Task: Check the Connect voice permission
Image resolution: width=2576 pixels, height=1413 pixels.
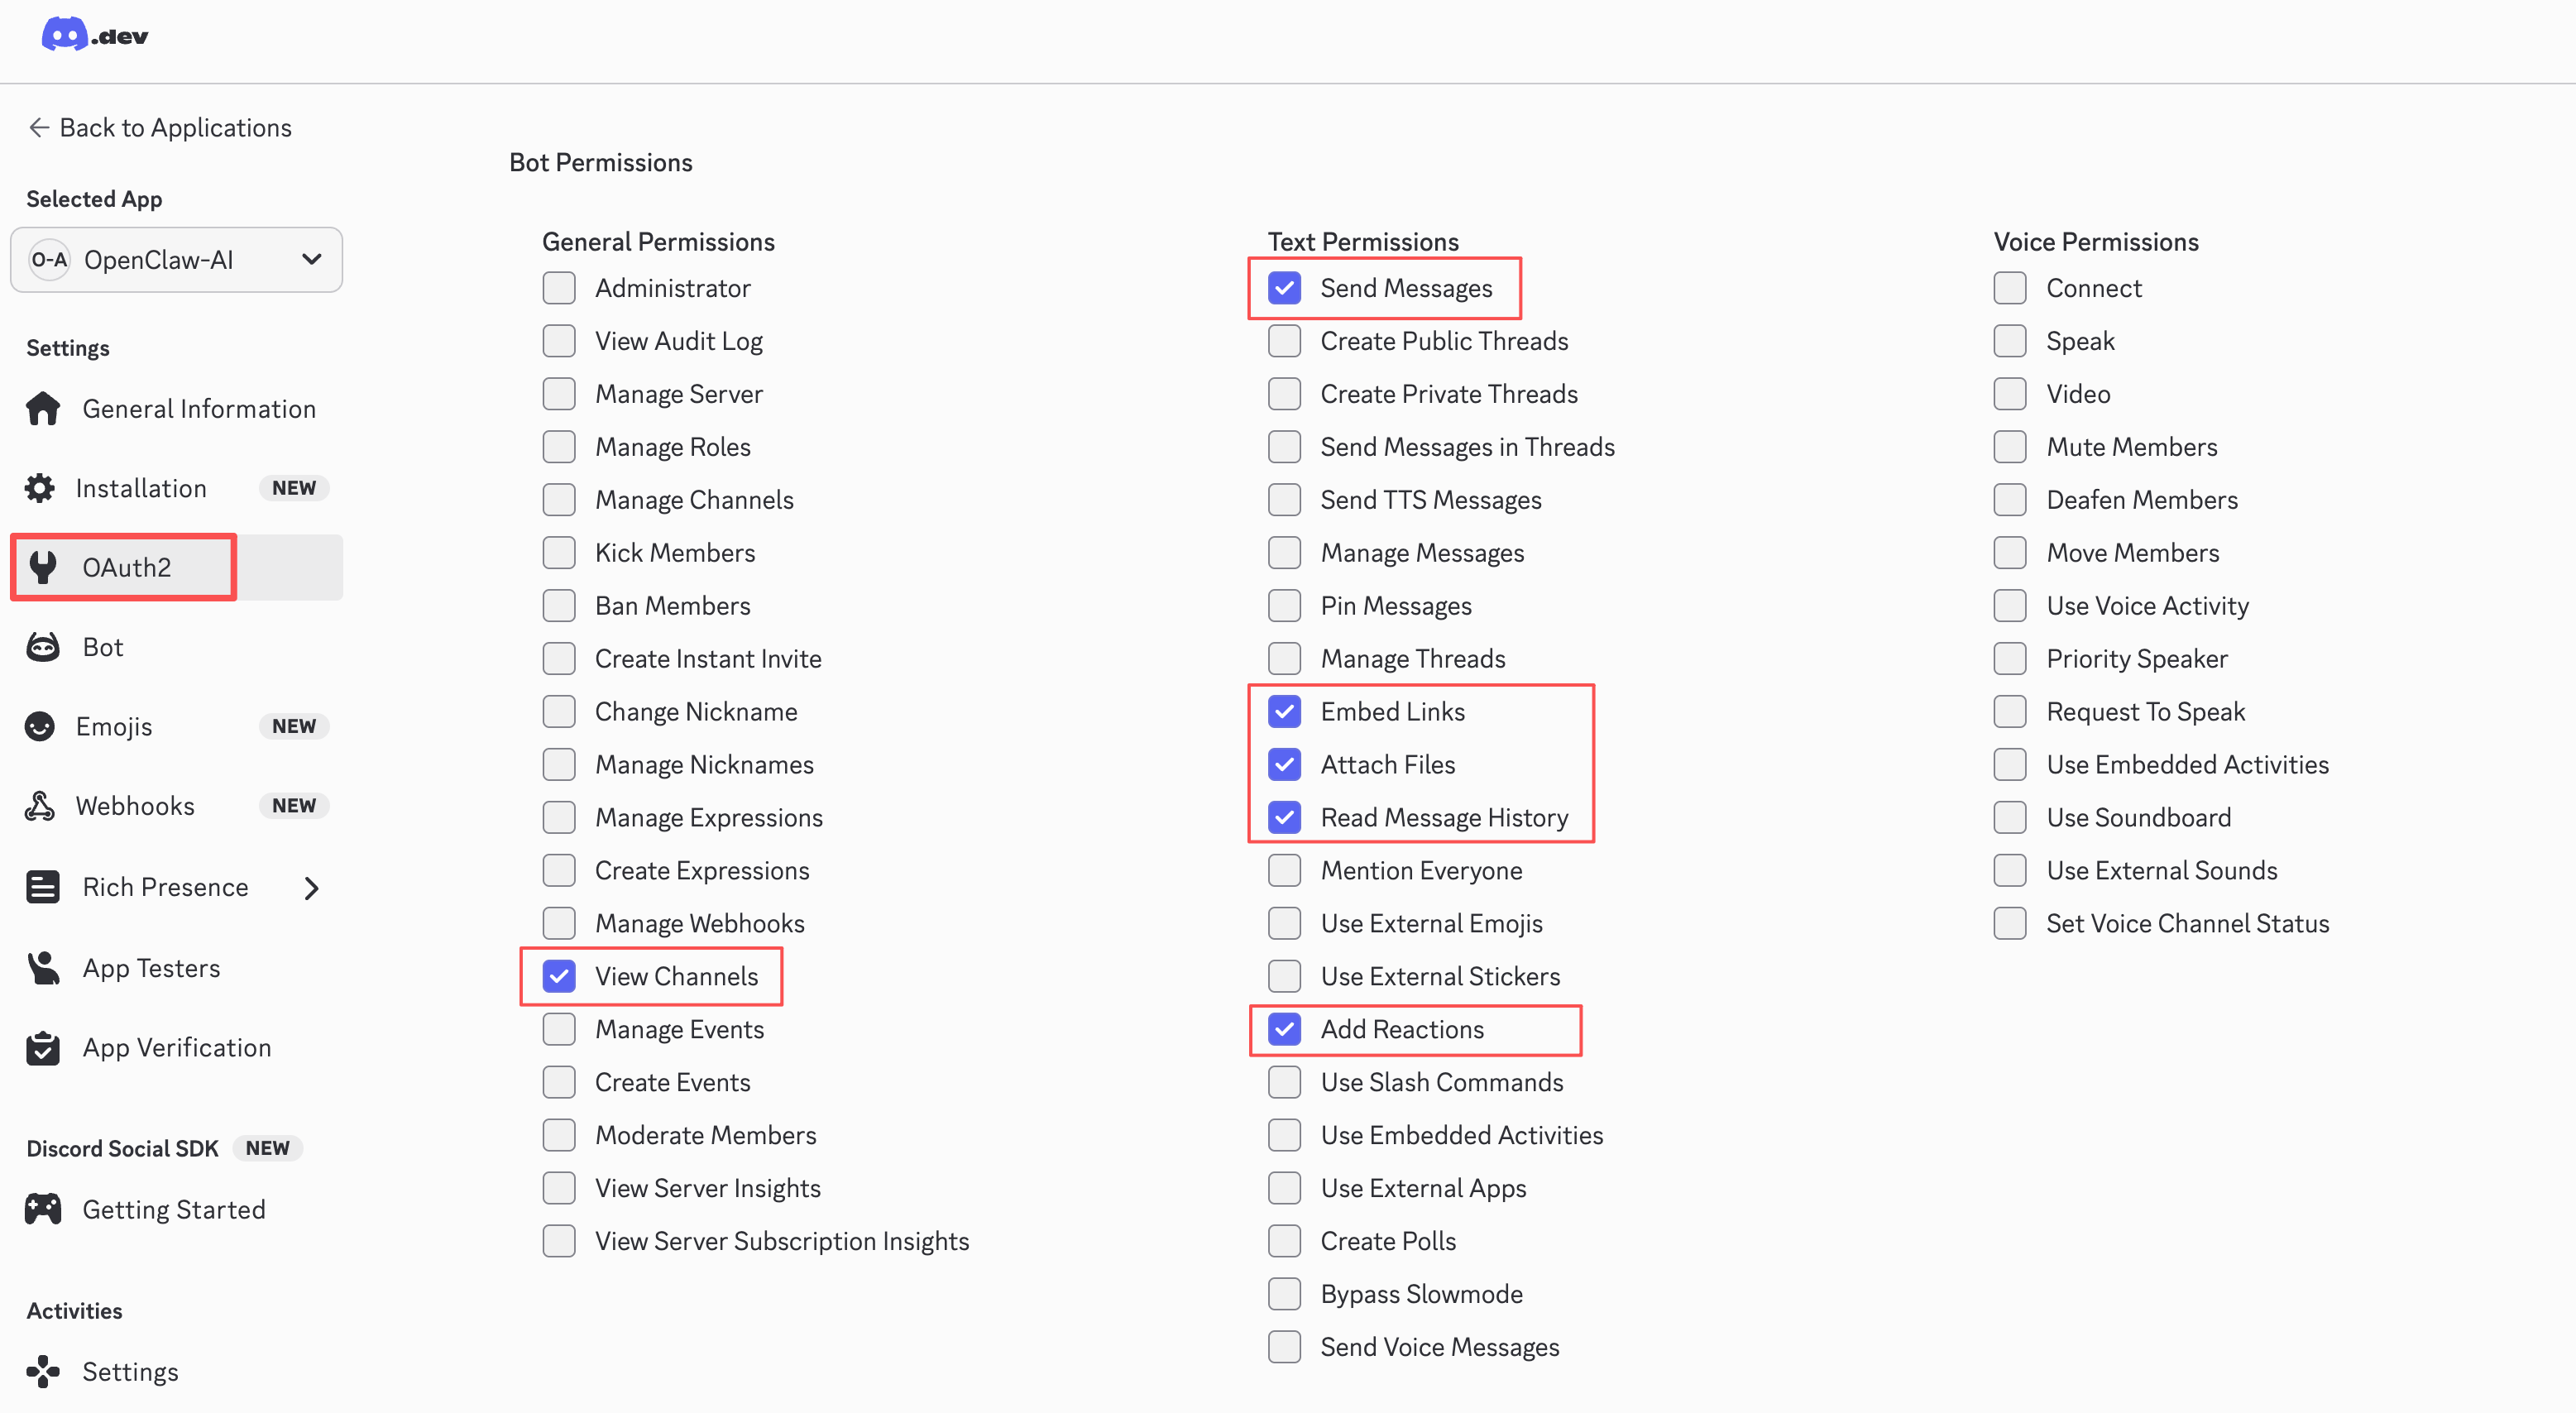Action: click(2010, 287)
